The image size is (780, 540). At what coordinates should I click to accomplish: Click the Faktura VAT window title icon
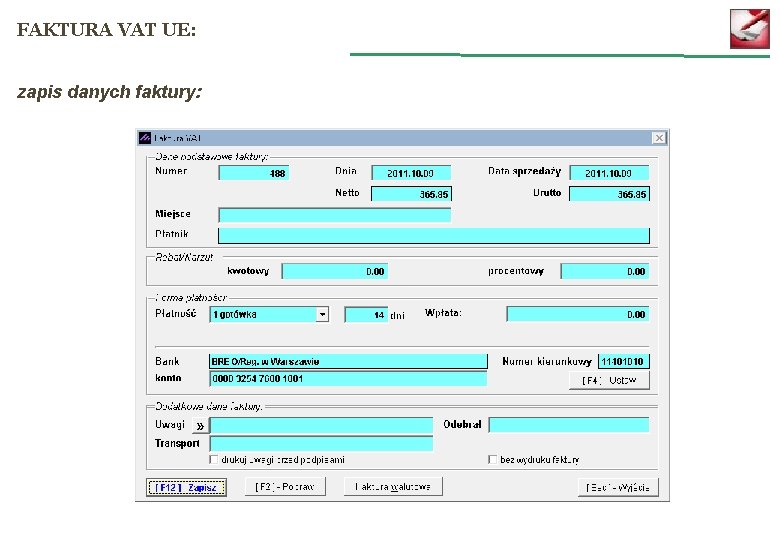coord(145,138)
